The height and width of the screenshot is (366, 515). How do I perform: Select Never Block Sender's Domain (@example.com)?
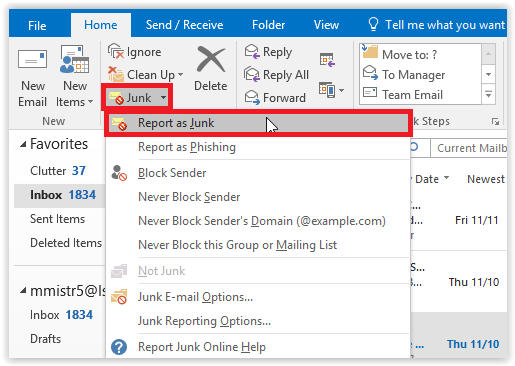click(262, 221)
